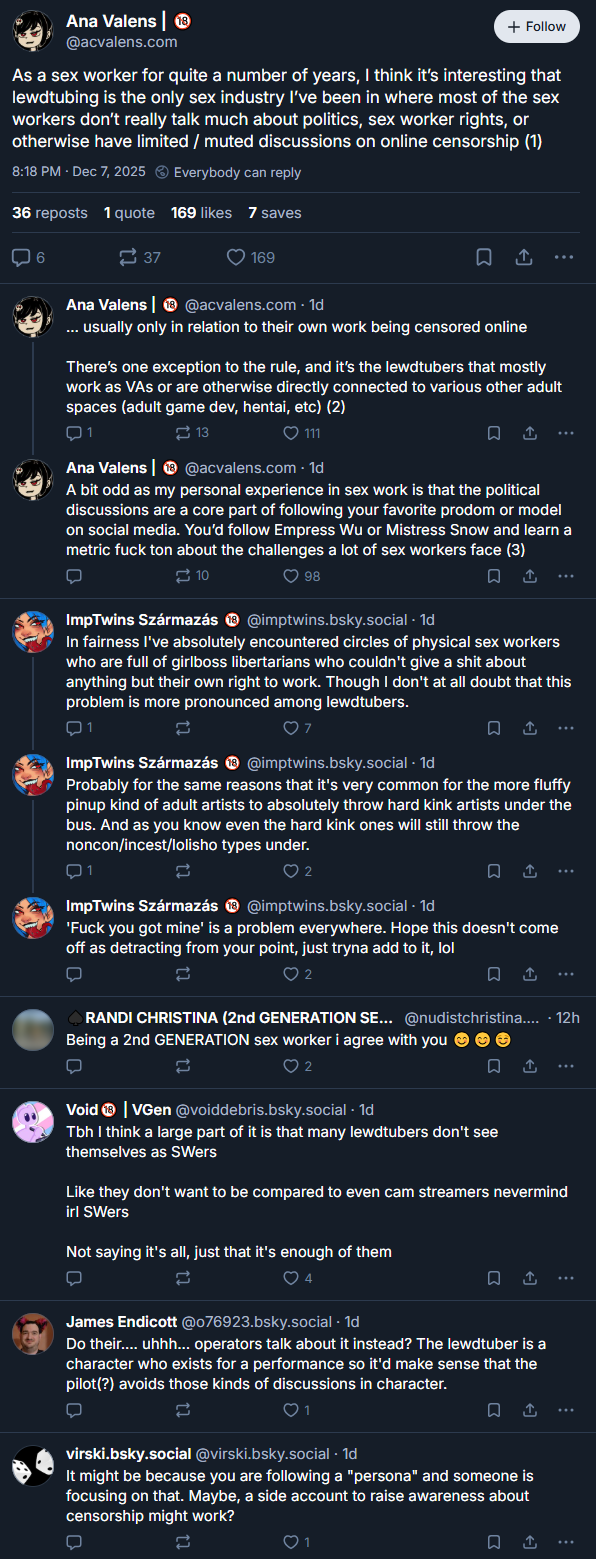View the 1 quote list
This screenshot has height=1559, width=596.
pyautogui.click(x=129, y=213)
